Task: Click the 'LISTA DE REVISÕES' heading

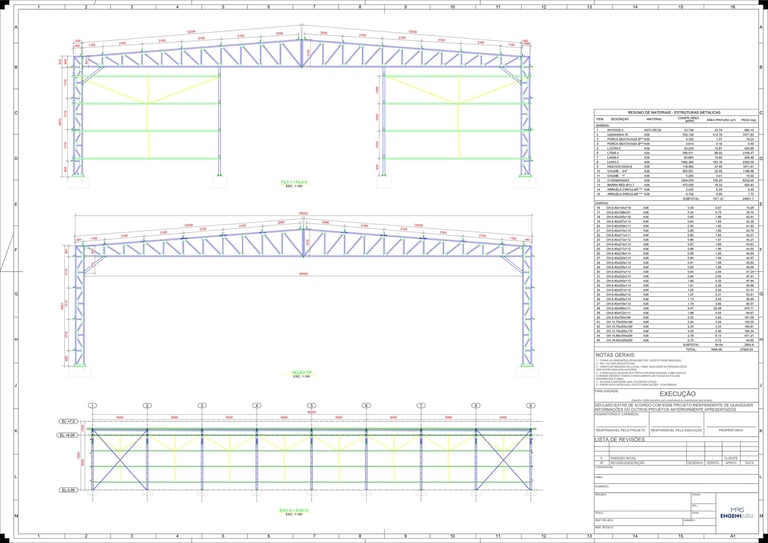Action: (620, 439)
